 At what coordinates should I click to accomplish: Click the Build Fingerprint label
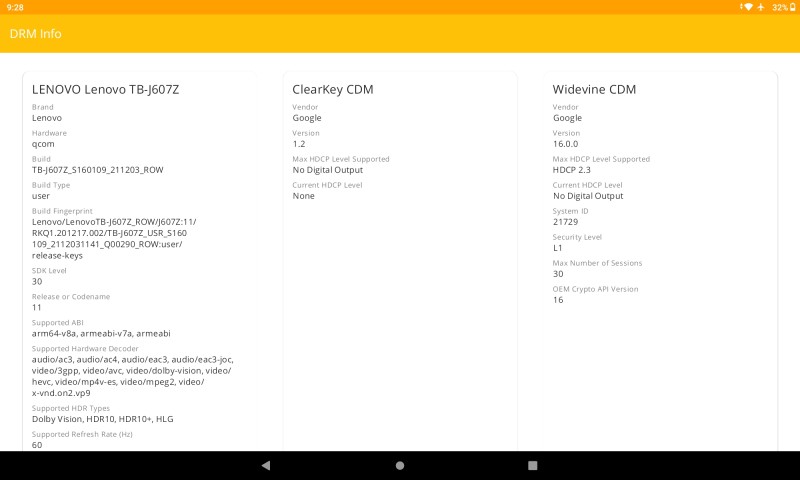tap(62, 211)
